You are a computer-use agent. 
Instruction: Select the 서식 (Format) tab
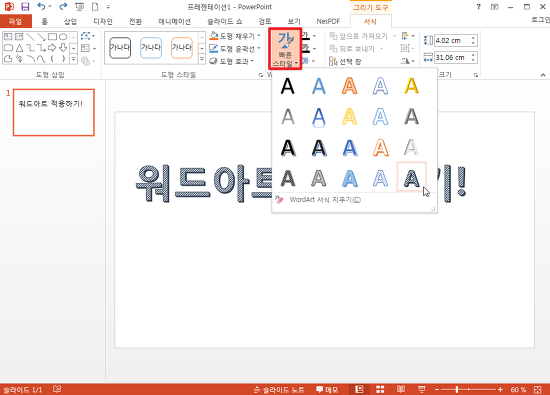pyautogui.click(x=370, y=21)
